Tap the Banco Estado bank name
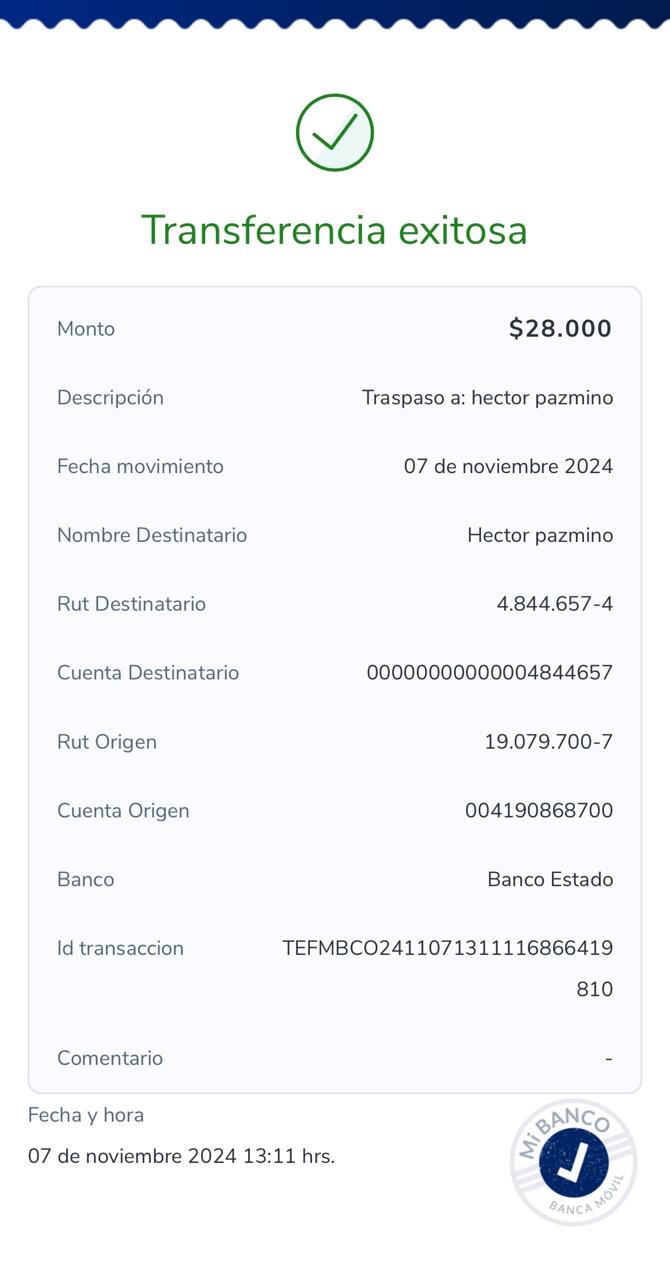The image size is (670, 1280). (x=550, y=880)
